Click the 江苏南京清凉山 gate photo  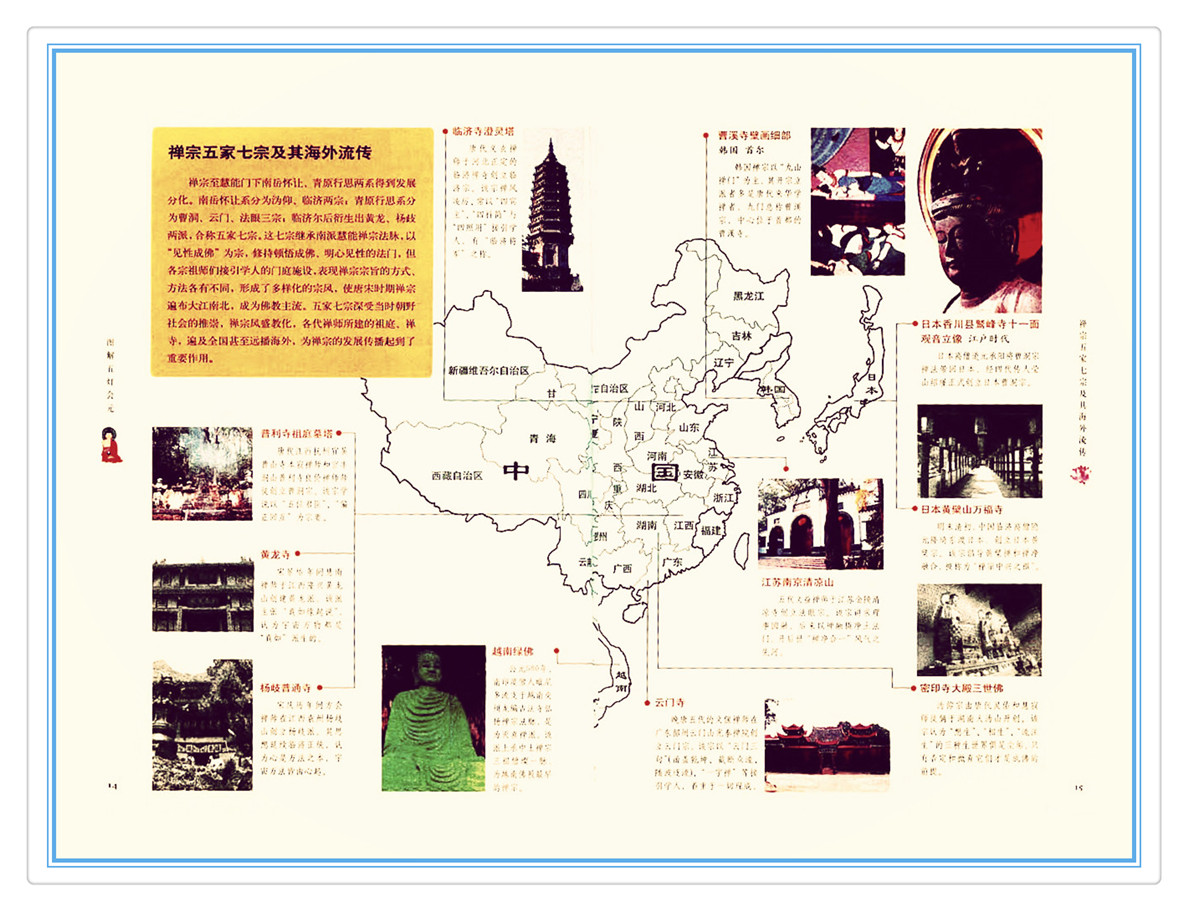point(820,524)
